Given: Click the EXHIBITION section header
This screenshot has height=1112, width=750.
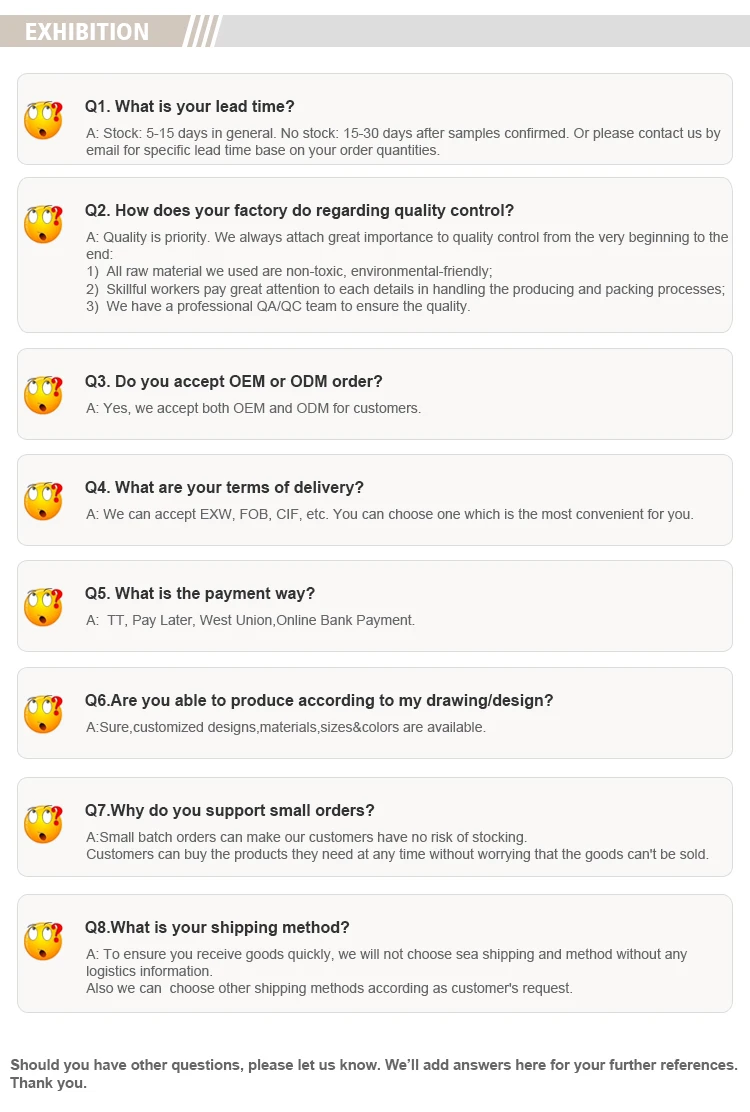Looking at the screenshot, I should [87, 32].
